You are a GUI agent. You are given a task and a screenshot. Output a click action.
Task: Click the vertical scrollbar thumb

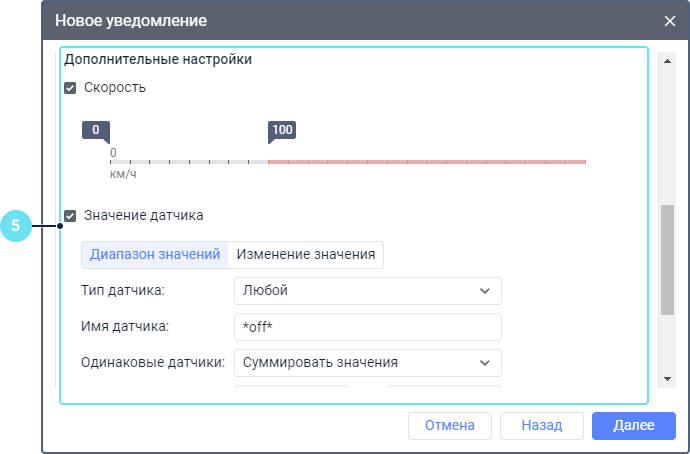(x=667, y=260)
